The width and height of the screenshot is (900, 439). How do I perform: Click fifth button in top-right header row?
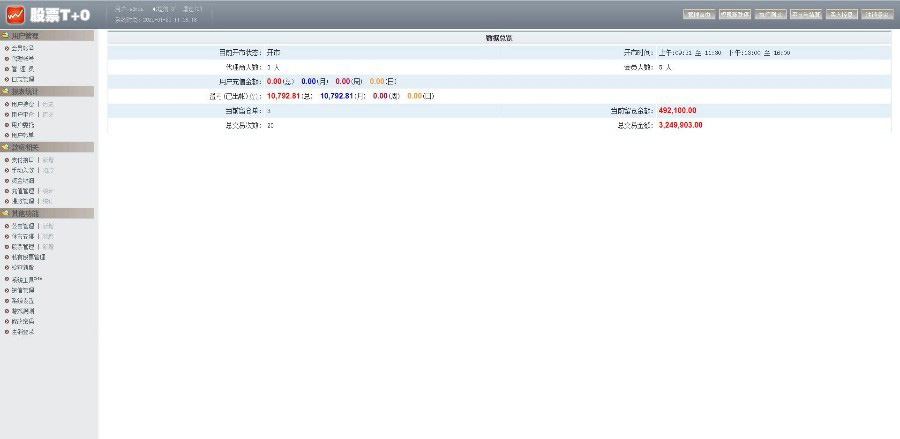pos(841,14)
